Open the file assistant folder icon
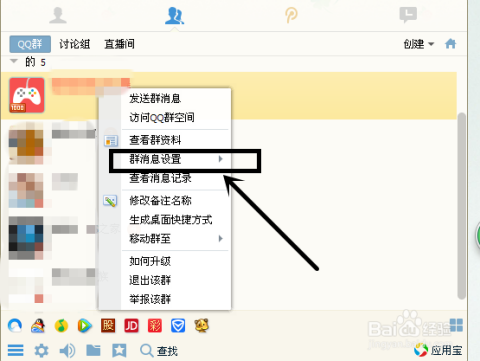Viewport: 480px width, 361px height. click(93, 350)
